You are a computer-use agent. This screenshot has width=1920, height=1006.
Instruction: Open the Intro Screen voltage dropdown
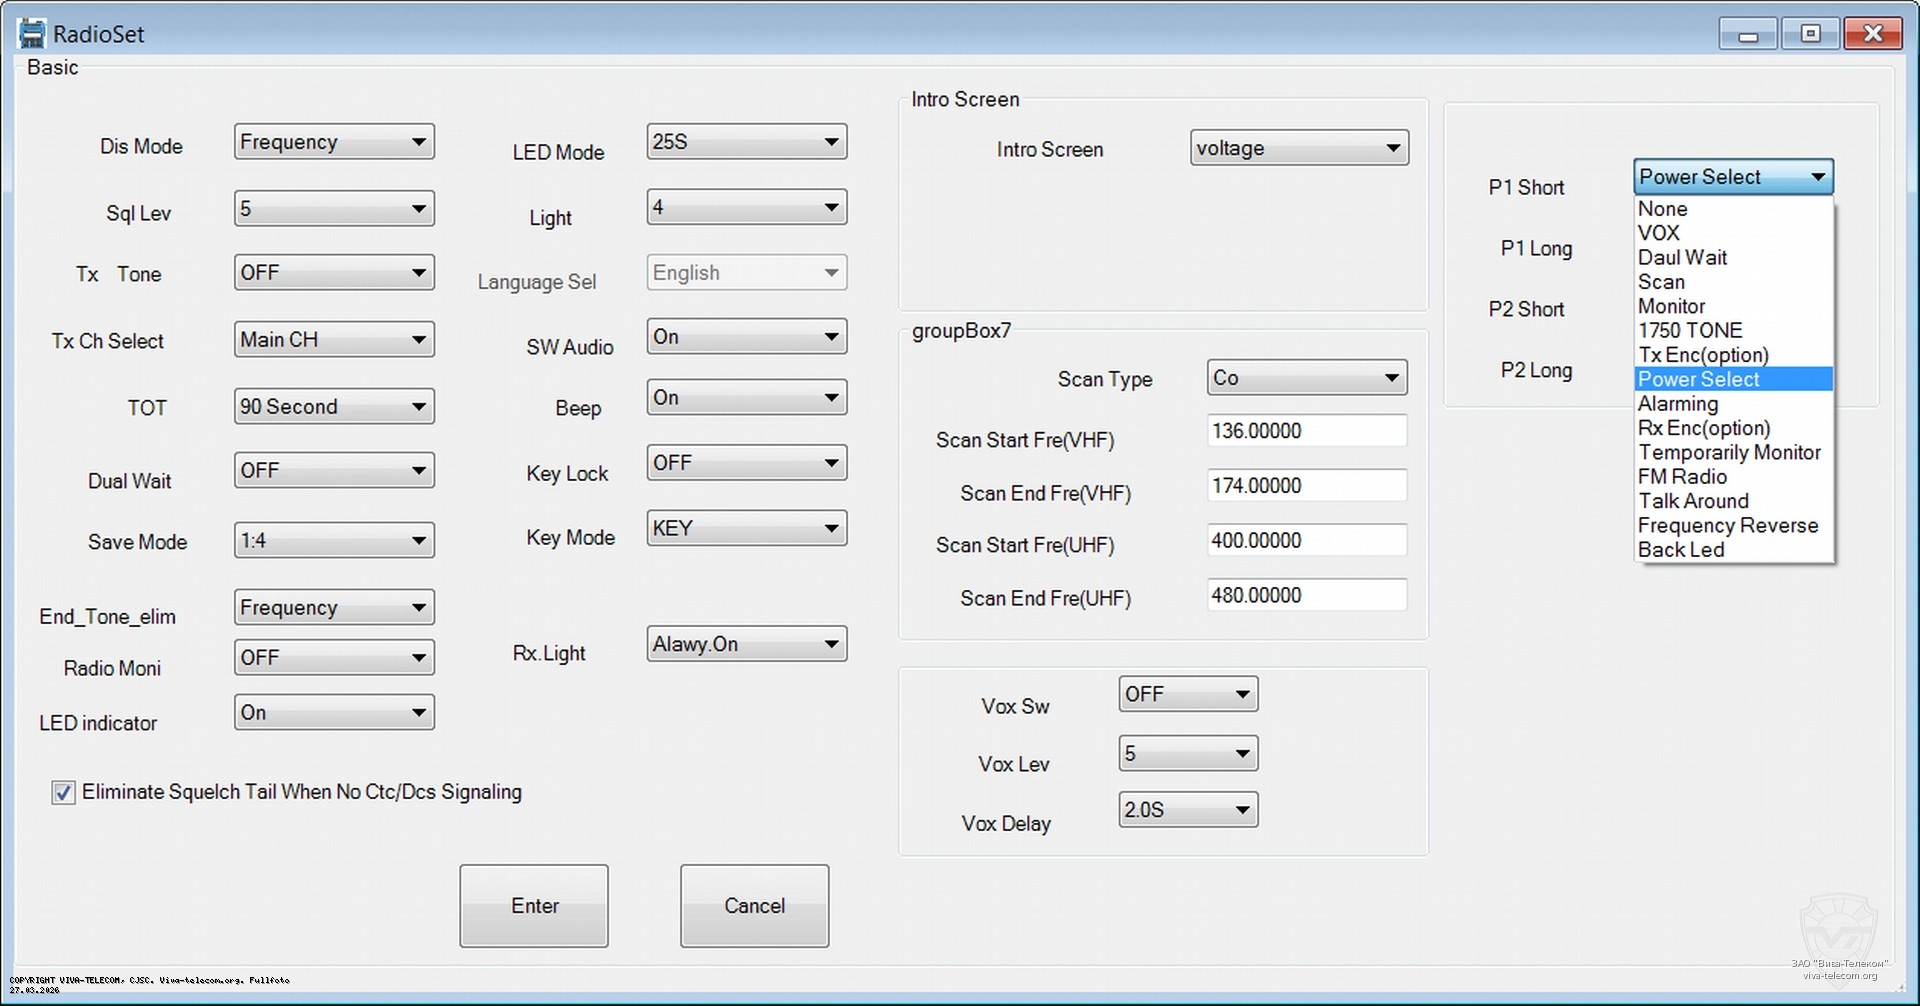(x=1298, y=148)
